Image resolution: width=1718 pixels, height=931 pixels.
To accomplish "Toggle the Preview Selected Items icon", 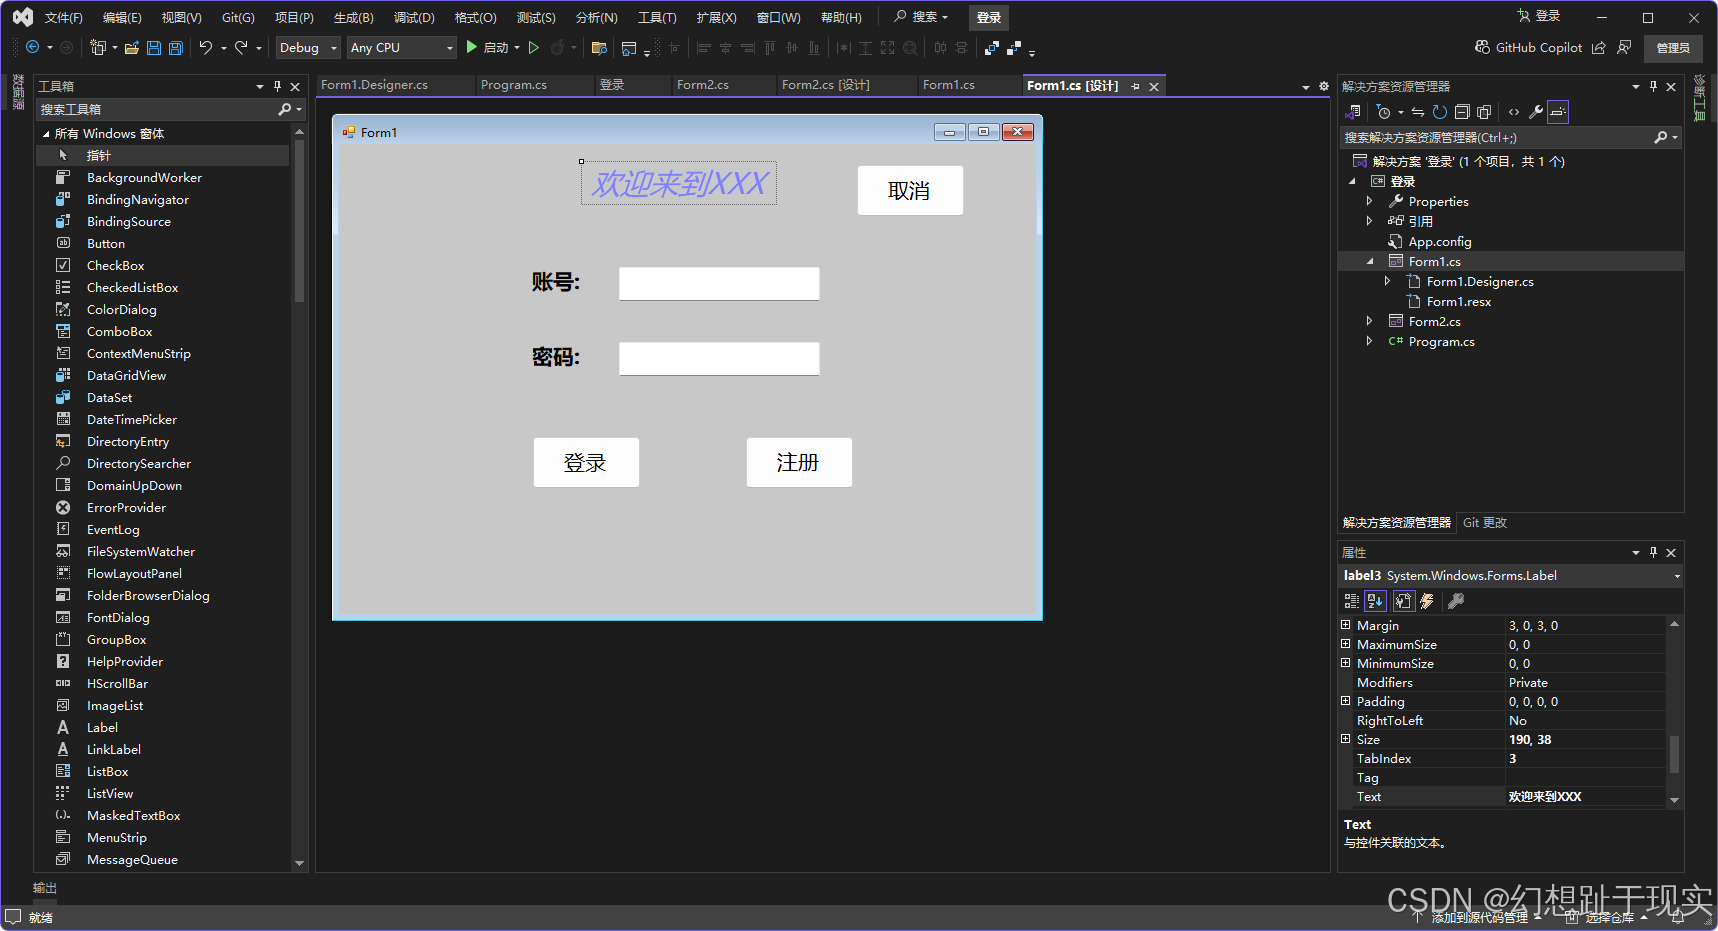I will pos(1558,112).
